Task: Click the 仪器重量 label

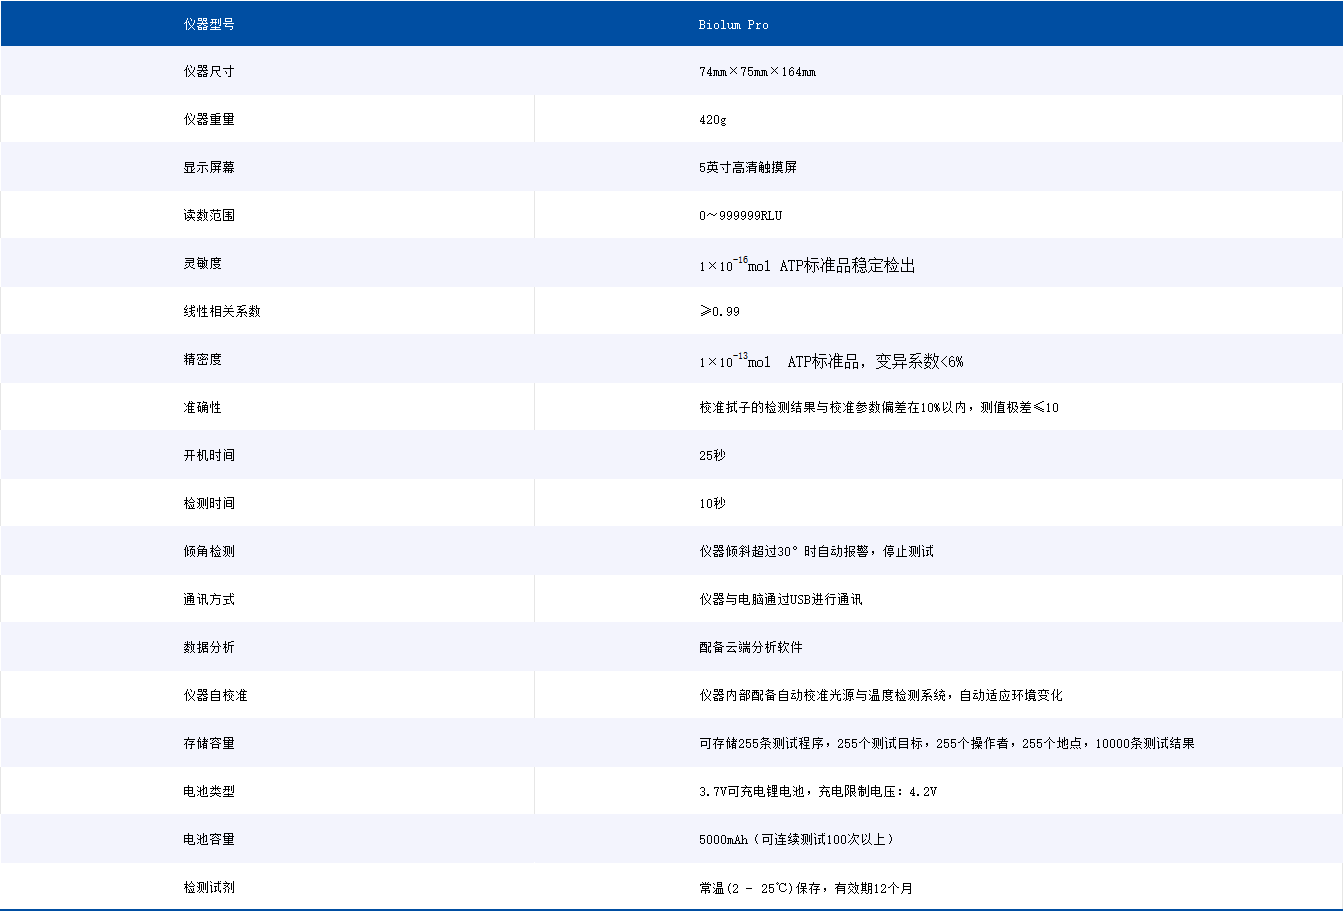Action: (x=207, y=118)
